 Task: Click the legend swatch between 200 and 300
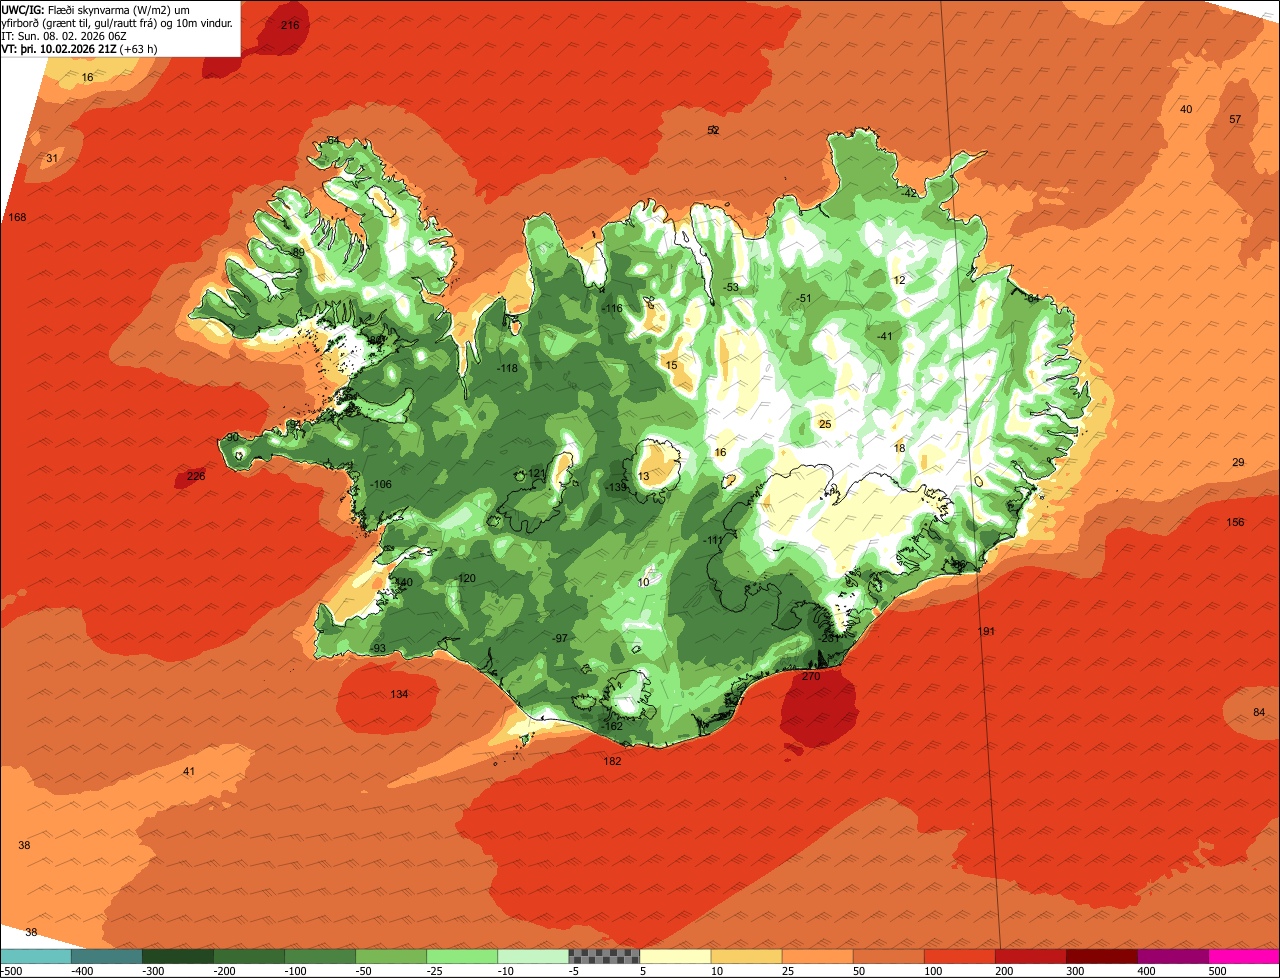1030,956
